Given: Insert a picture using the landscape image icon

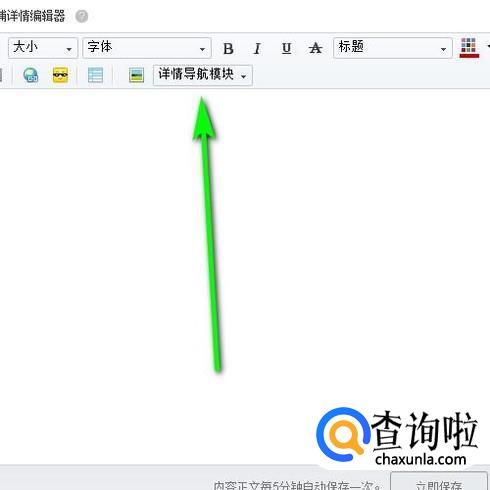Looking at the screenshot, I should 136,75.
